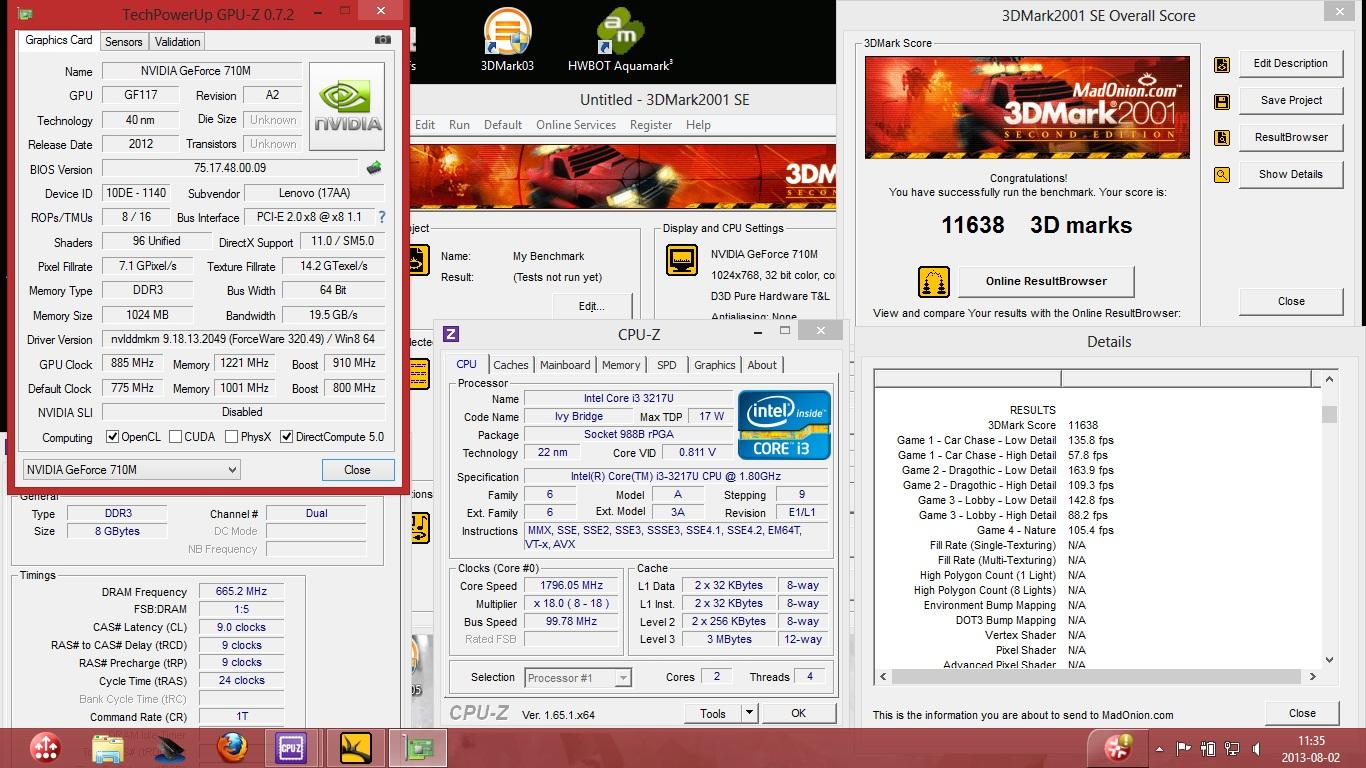Toggle the CUDA checkbox in GPU-Z
The height and width of the screenshot is (768, 1366).
coord(176,437)
